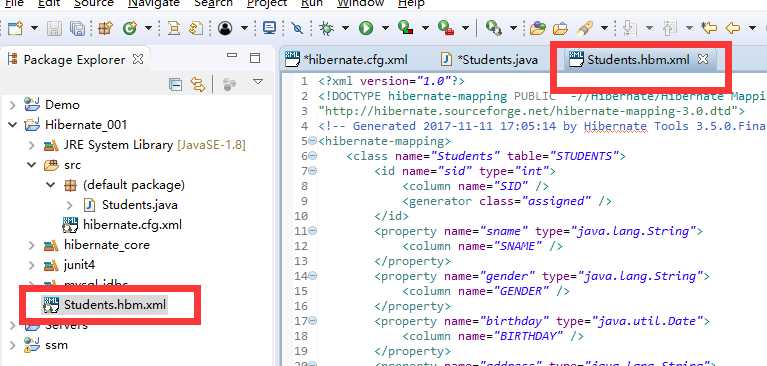Click the generator class="assigned" line
This screenshot has width=767, height=366.
(507, 201)
